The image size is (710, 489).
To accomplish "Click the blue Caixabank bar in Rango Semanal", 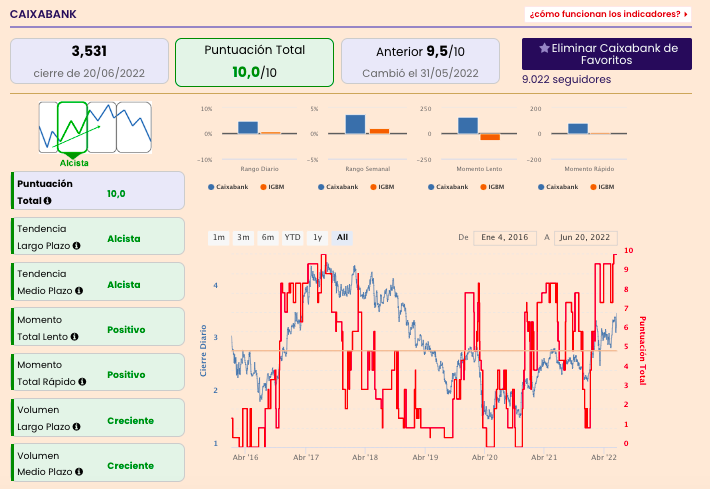I will [x=355, y=125].
